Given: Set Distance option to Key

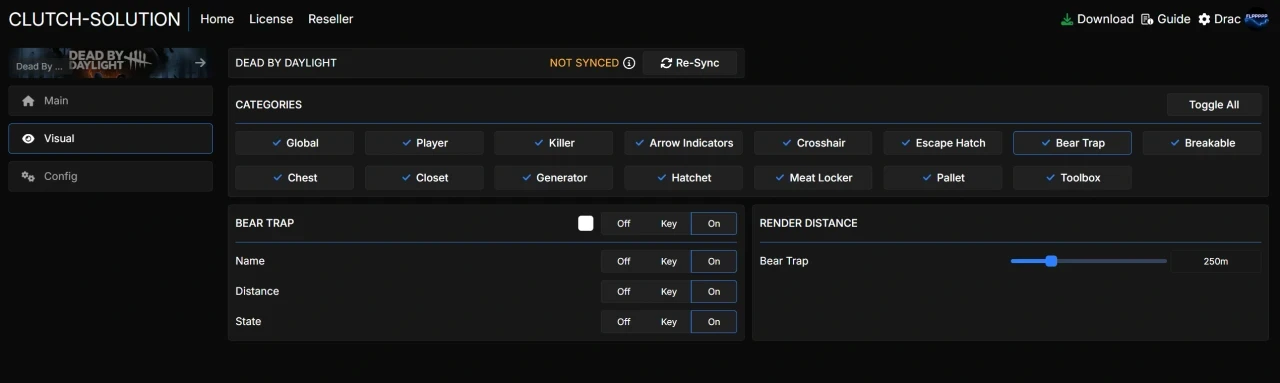Looking at the screenshot, I should coord(669,292).
